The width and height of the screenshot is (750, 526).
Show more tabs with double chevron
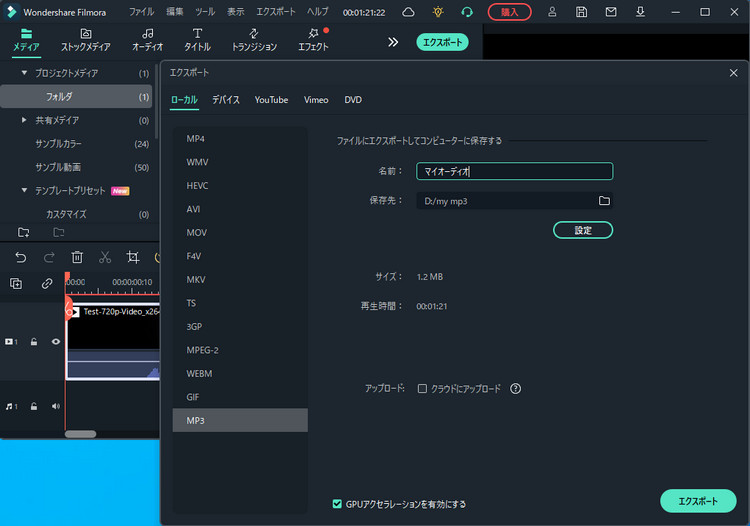393,42
